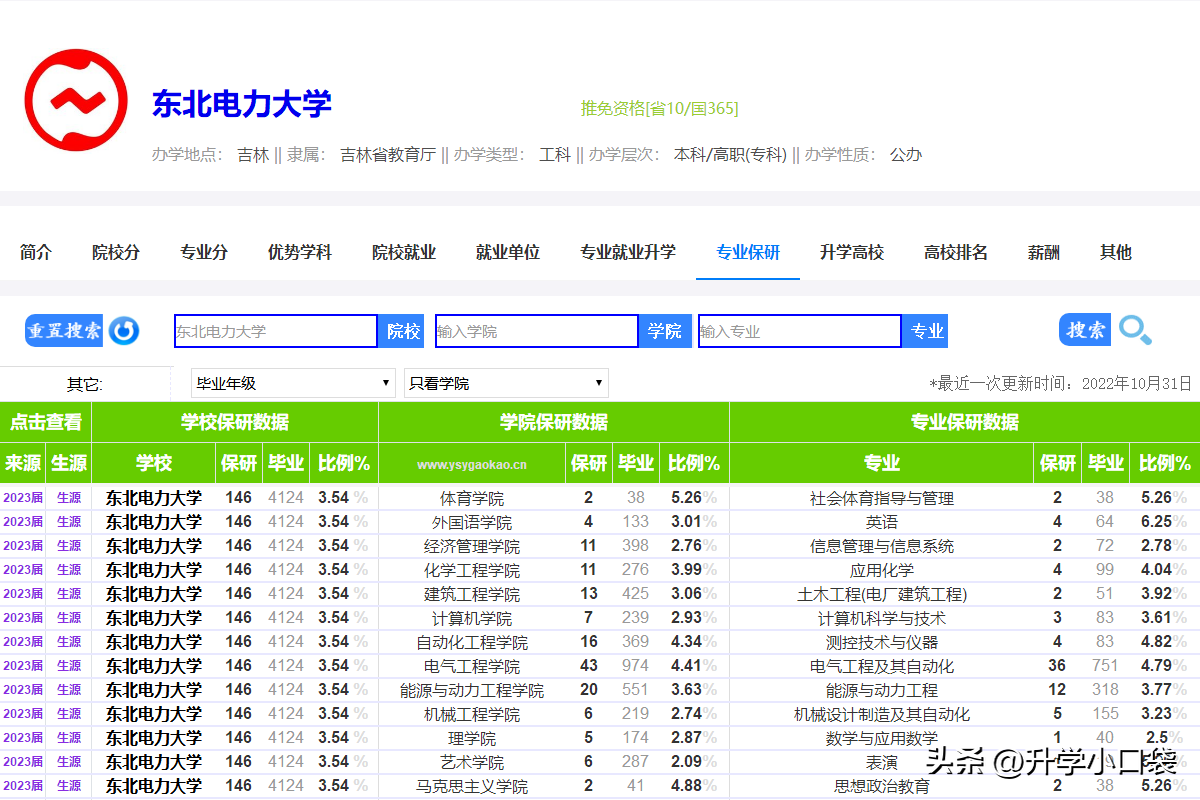
Task: Click the 东北电力大学 title heading
Action: 242,104
